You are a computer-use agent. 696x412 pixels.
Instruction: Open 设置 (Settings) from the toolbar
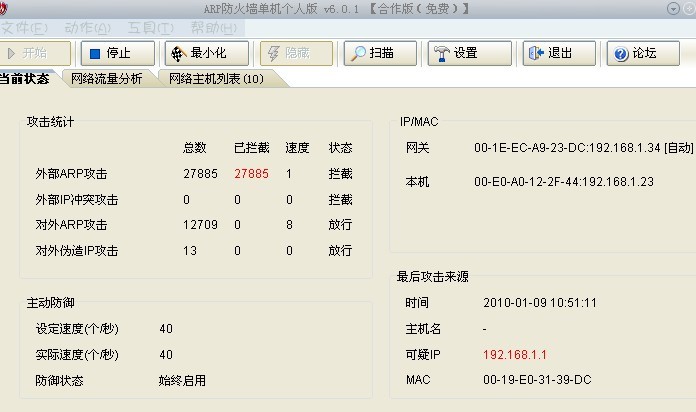tap(469, 53)
